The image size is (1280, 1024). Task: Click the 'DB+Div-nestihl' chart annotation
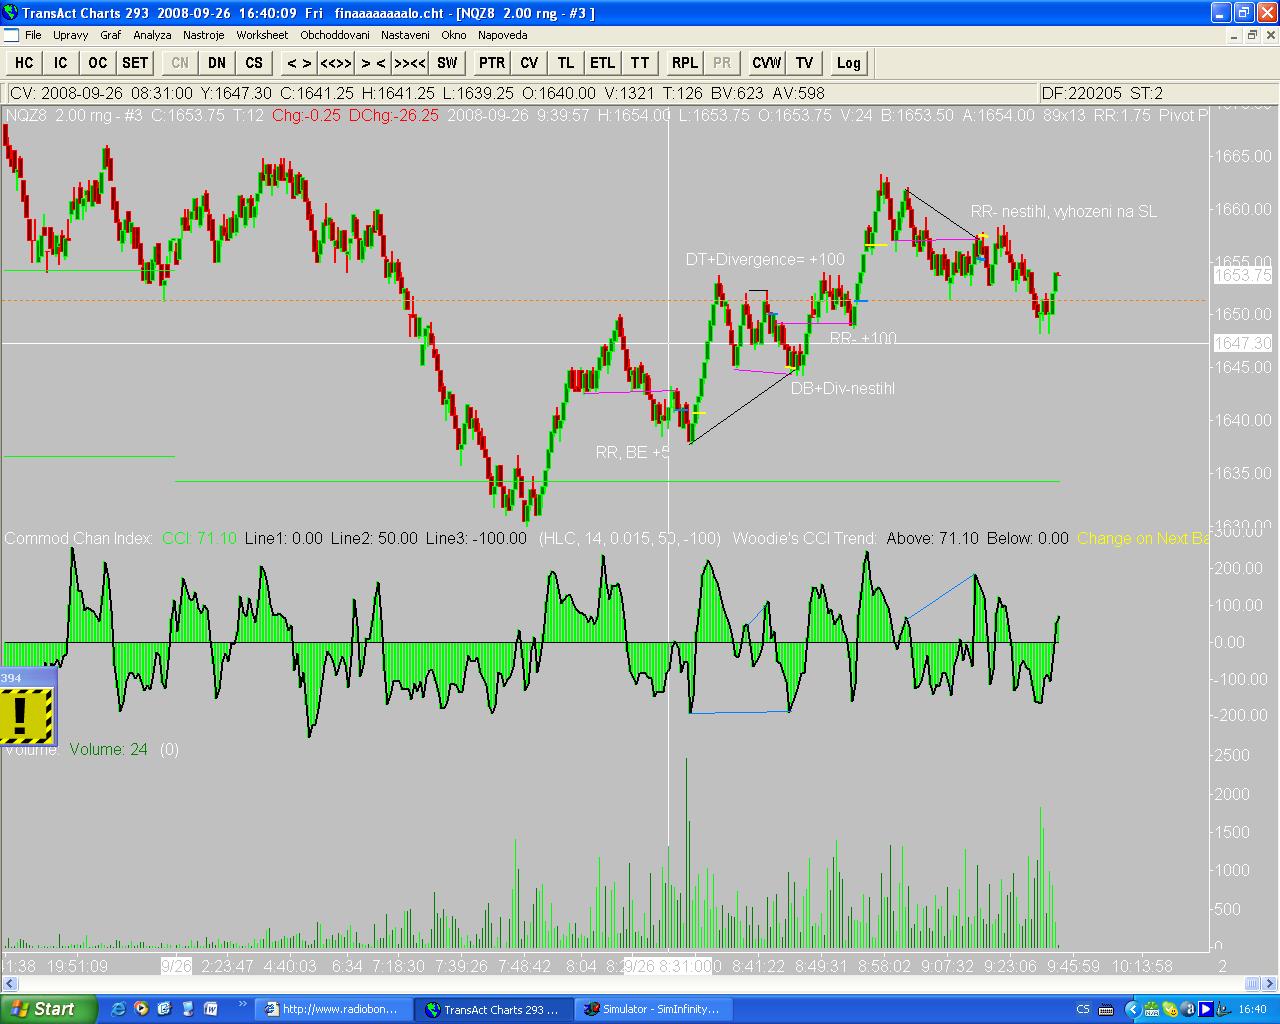(x=843, y=389)
